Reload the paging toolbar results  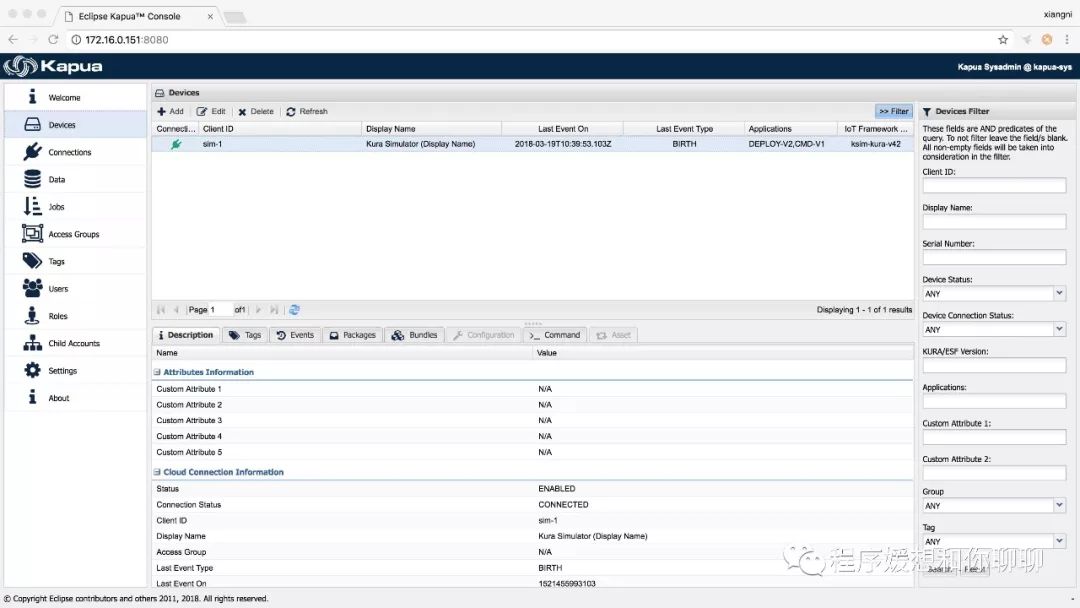click(x=294, y=310)
